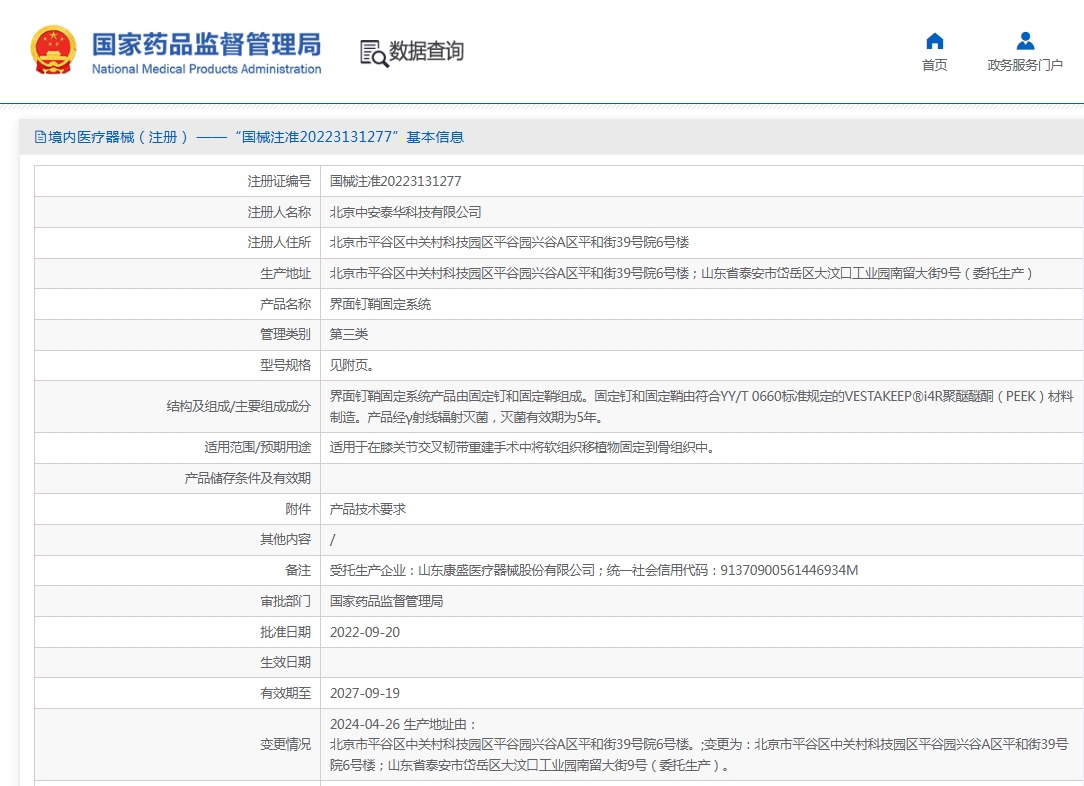Select the 生效日期 label cell
This screenshot has width=1084, height=786.
[x=178, y=662]
